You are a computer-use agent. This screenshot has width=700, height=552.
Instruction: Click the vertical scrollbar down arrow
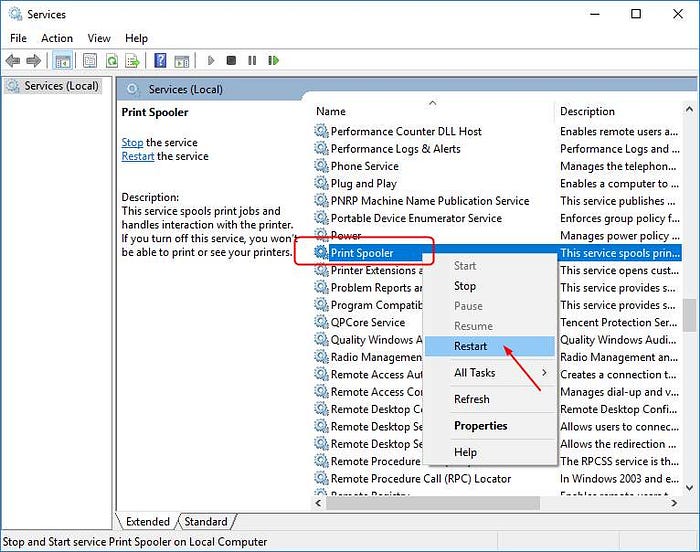[x=689, y=488]
